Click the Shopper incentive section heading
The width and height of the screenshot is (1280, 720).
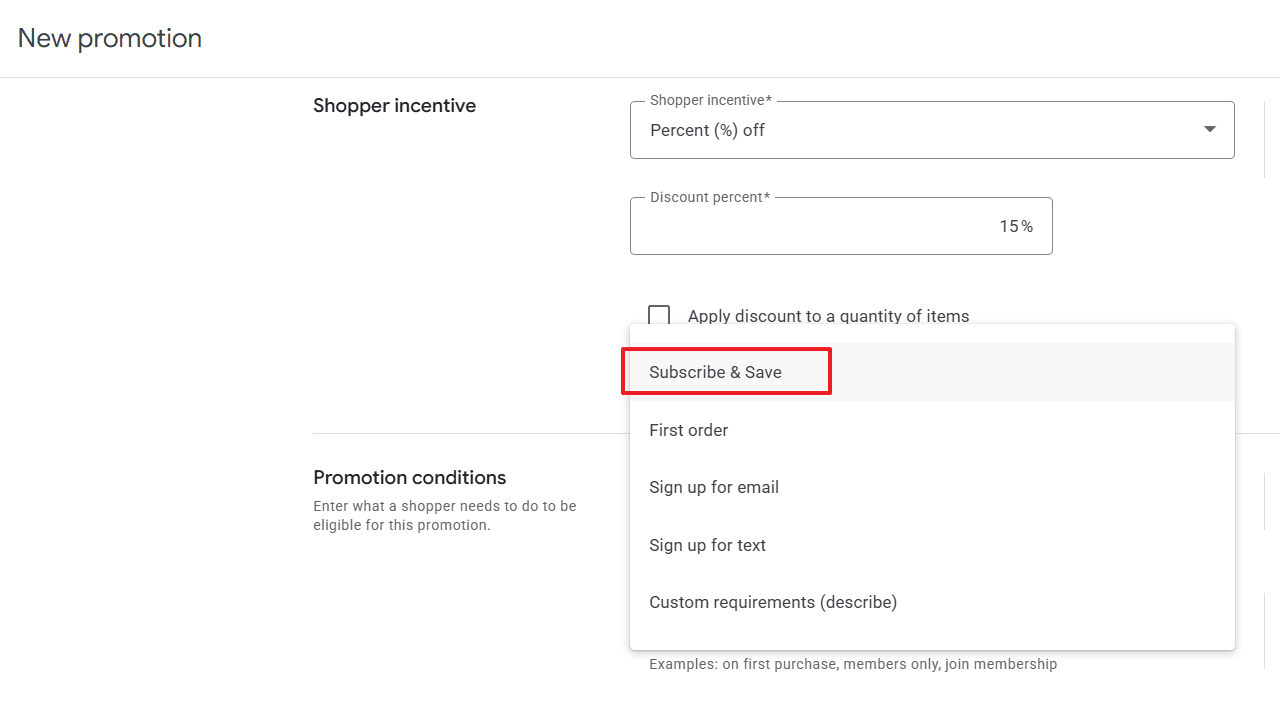(x=394, y=106)
